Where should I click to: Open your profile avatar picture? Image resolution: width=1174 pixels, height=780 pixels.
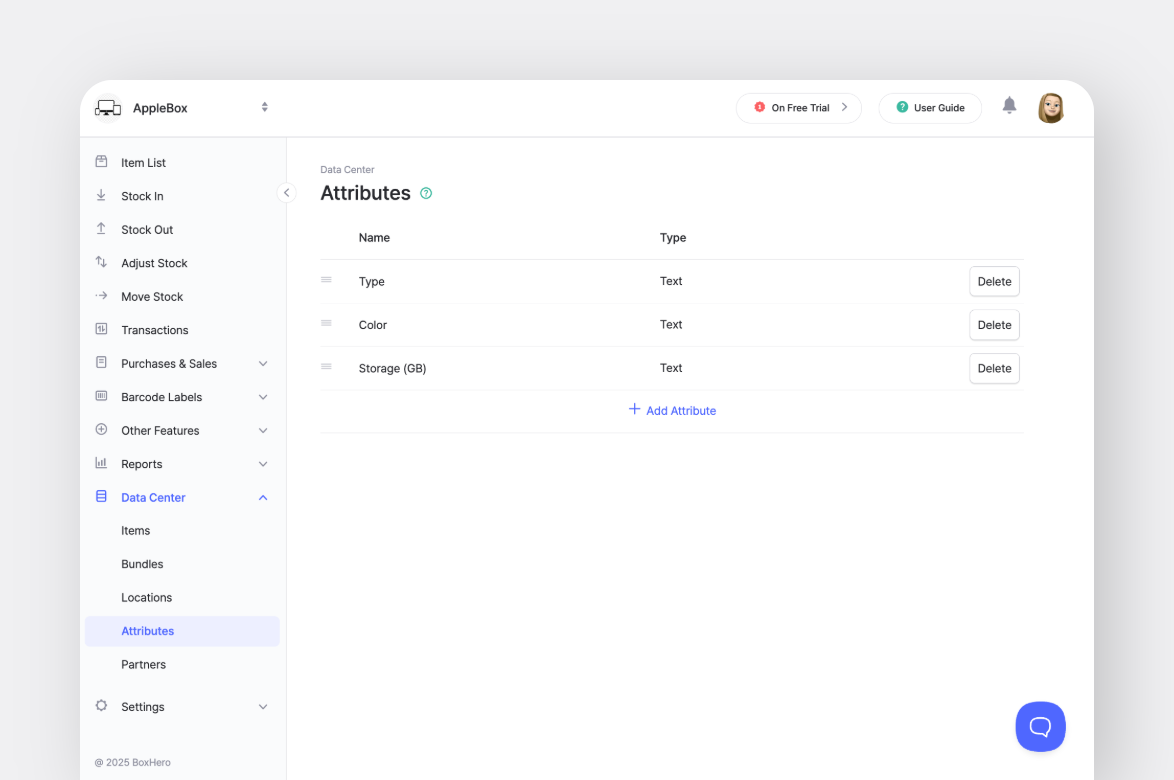(x=1051, y=107)
